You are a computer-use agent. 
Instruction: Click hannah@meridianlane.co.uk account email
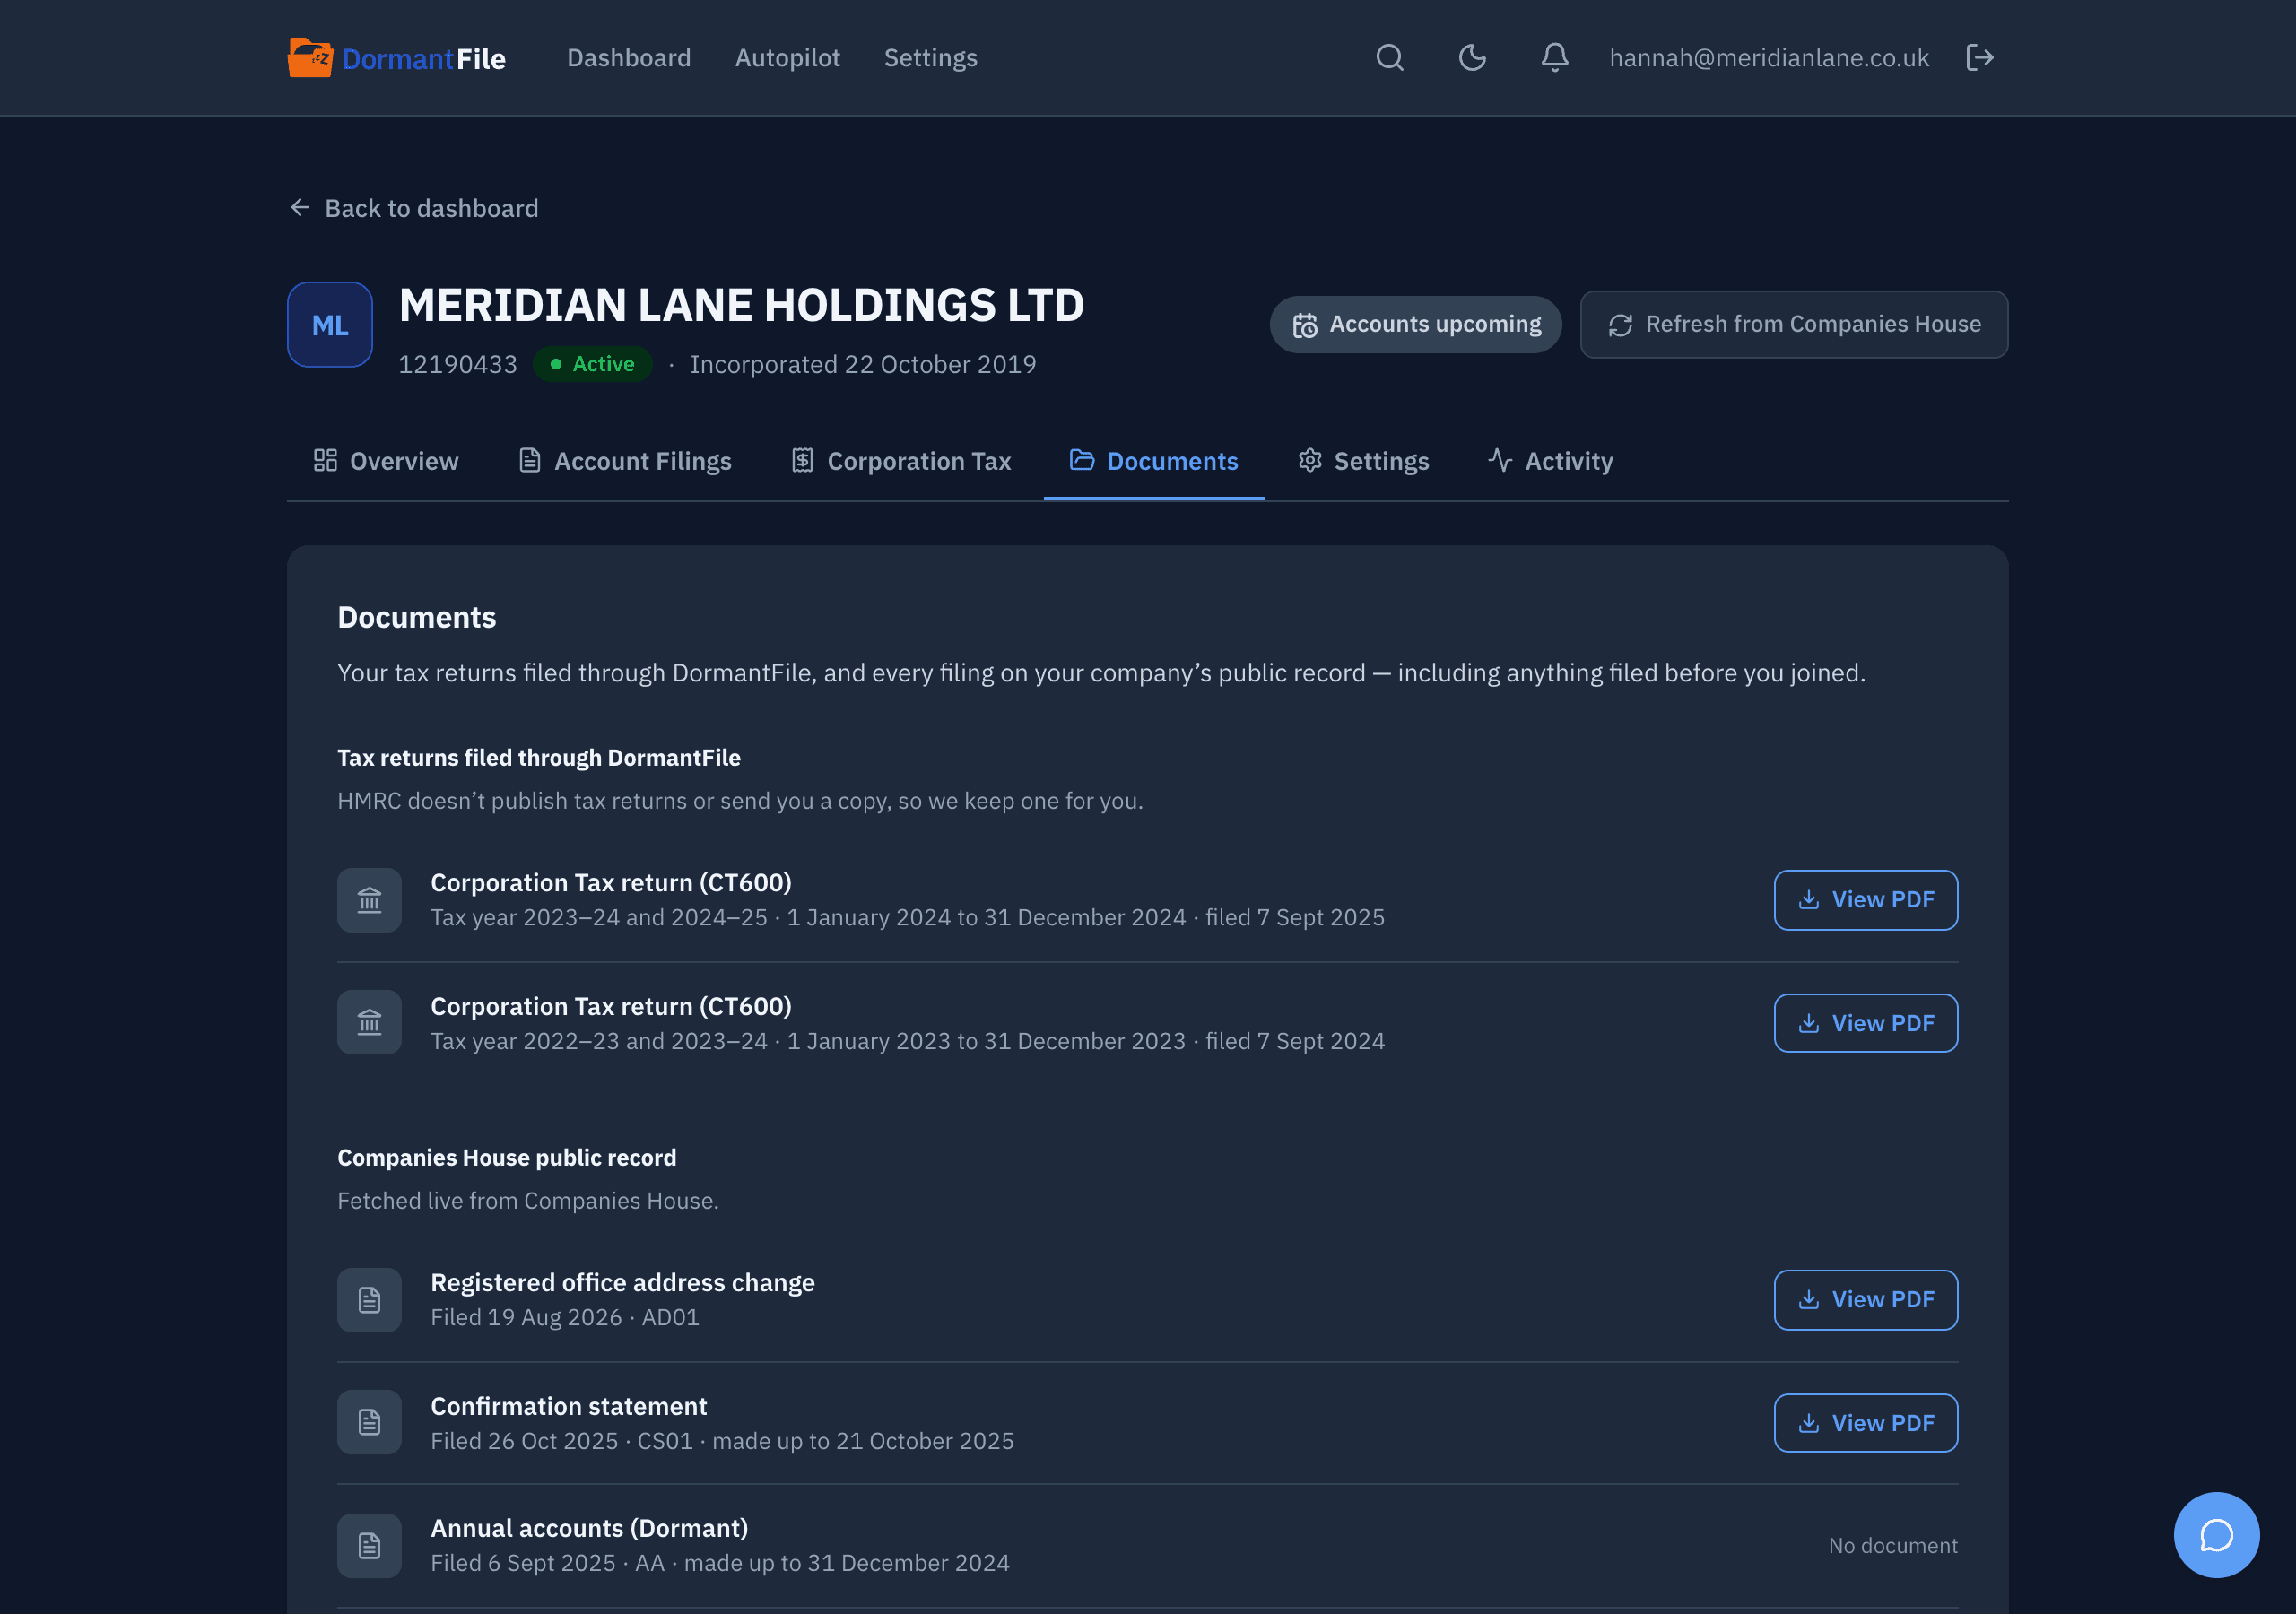coord(1769,58)
